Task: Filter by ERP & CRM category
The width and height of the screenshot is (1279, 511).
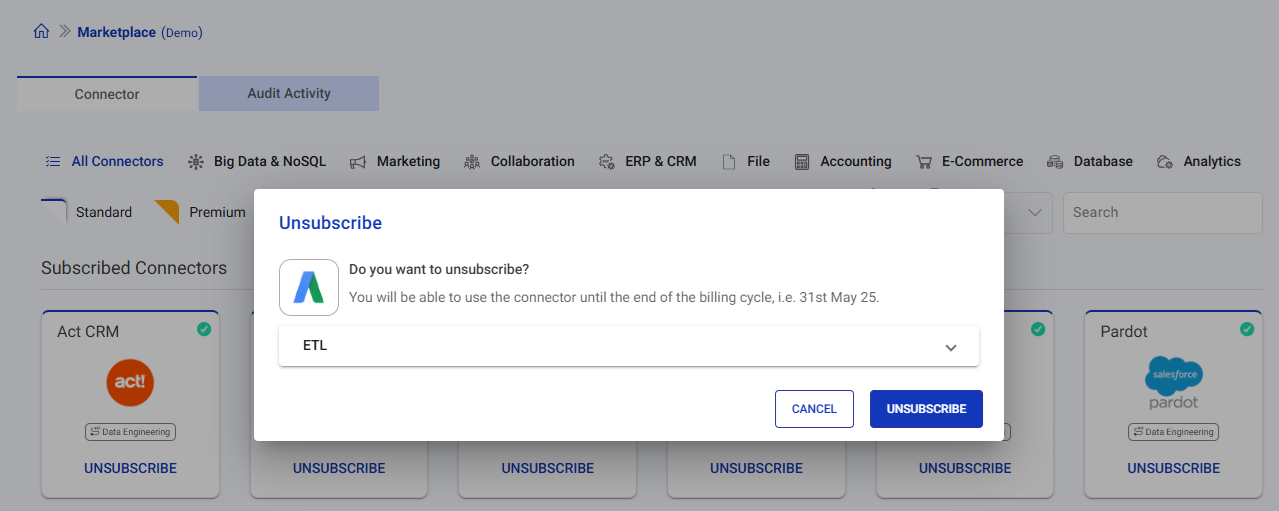Action: click(x=661, y=161)
